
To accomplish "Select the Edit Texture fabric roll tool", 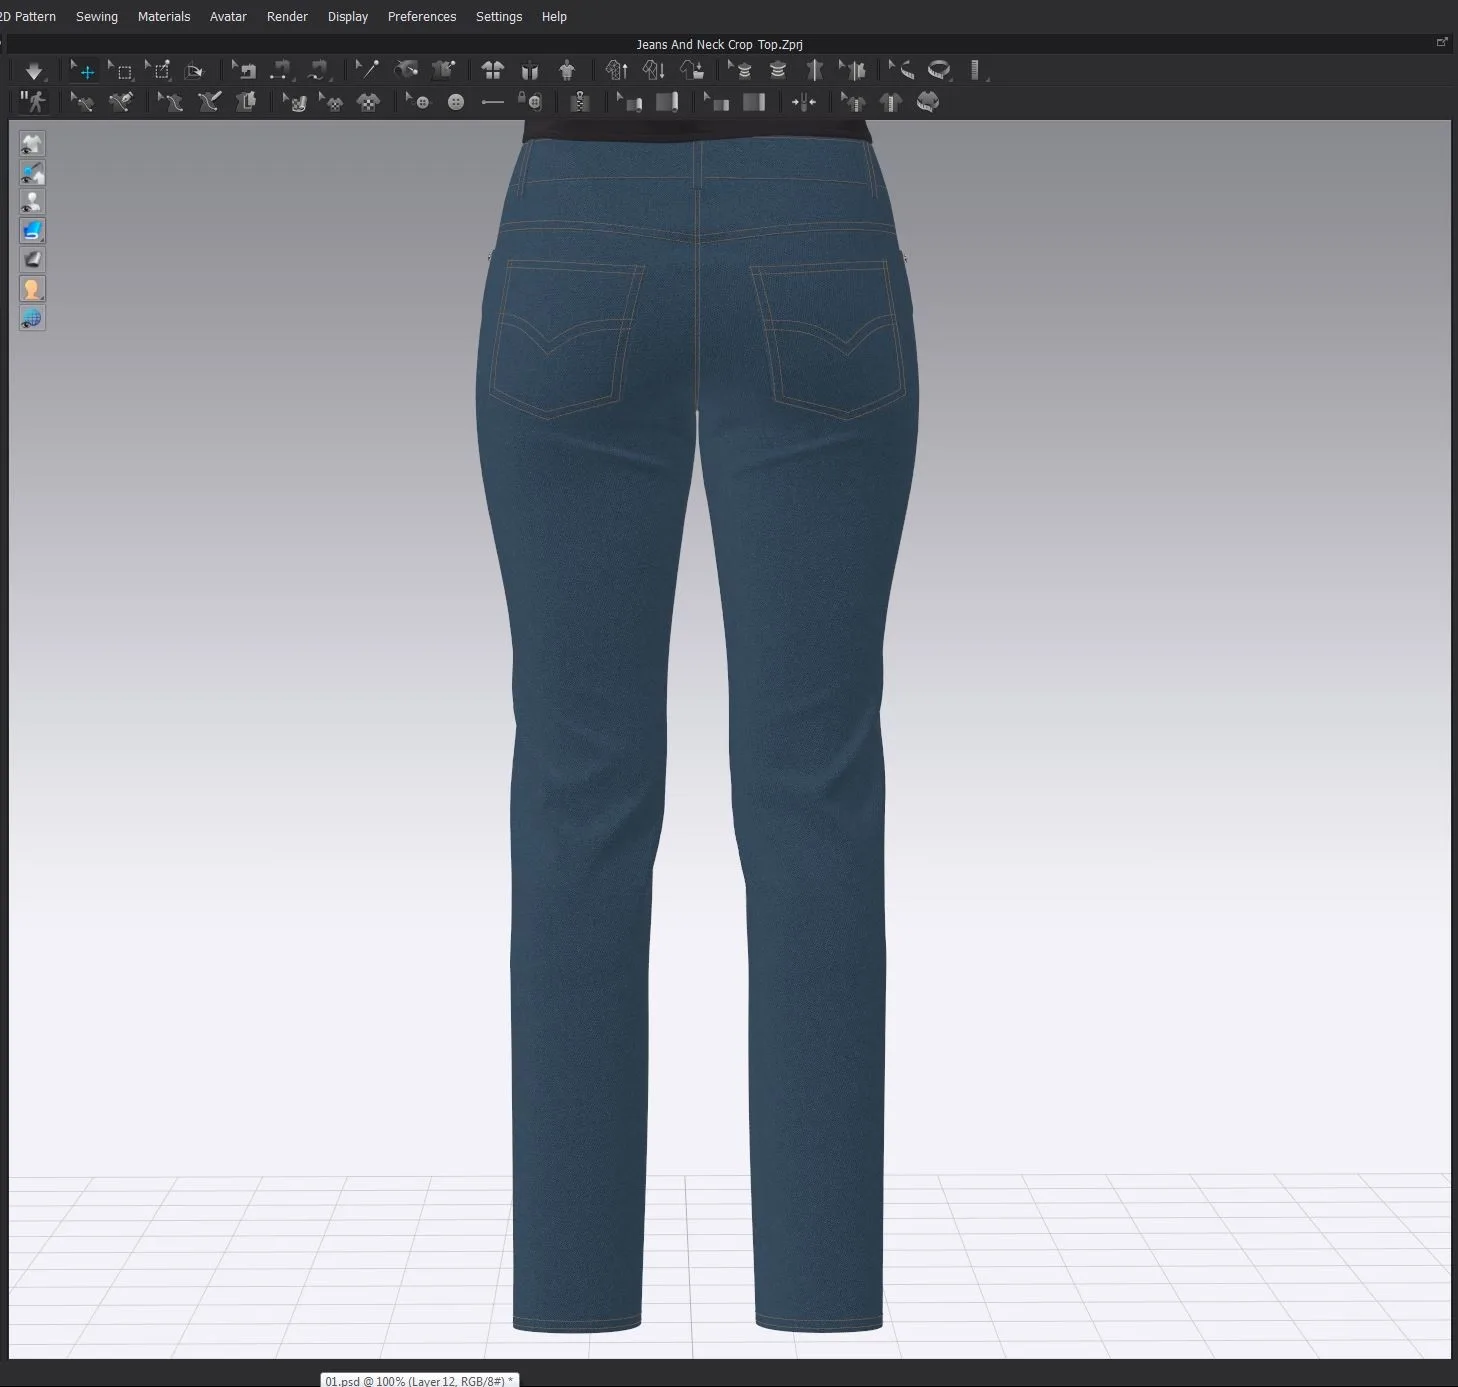I will (x=294, y=102).
